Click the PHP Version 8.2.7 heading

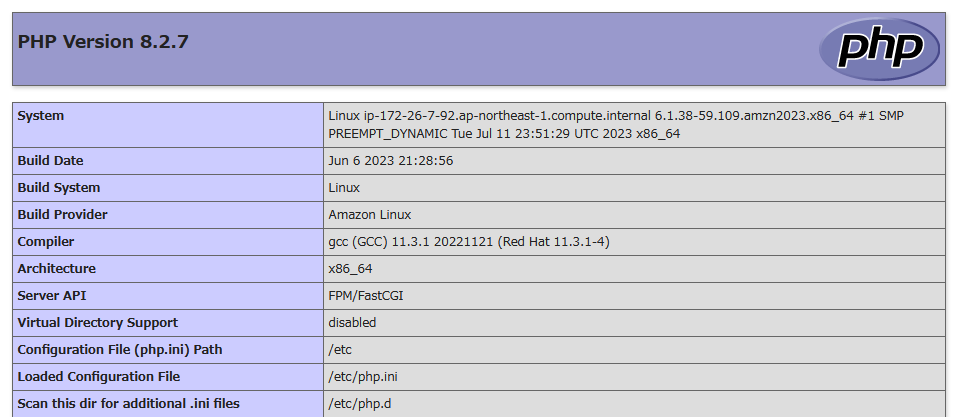tap(103, 42)
